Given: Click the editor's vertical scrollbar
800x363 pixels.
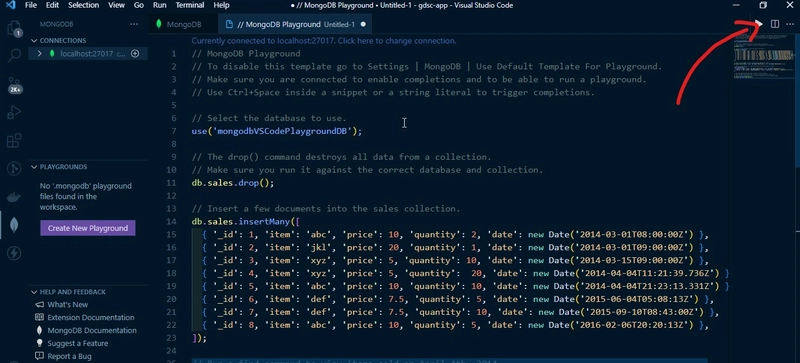Looking at the screenshot, I should coord(797,197).
